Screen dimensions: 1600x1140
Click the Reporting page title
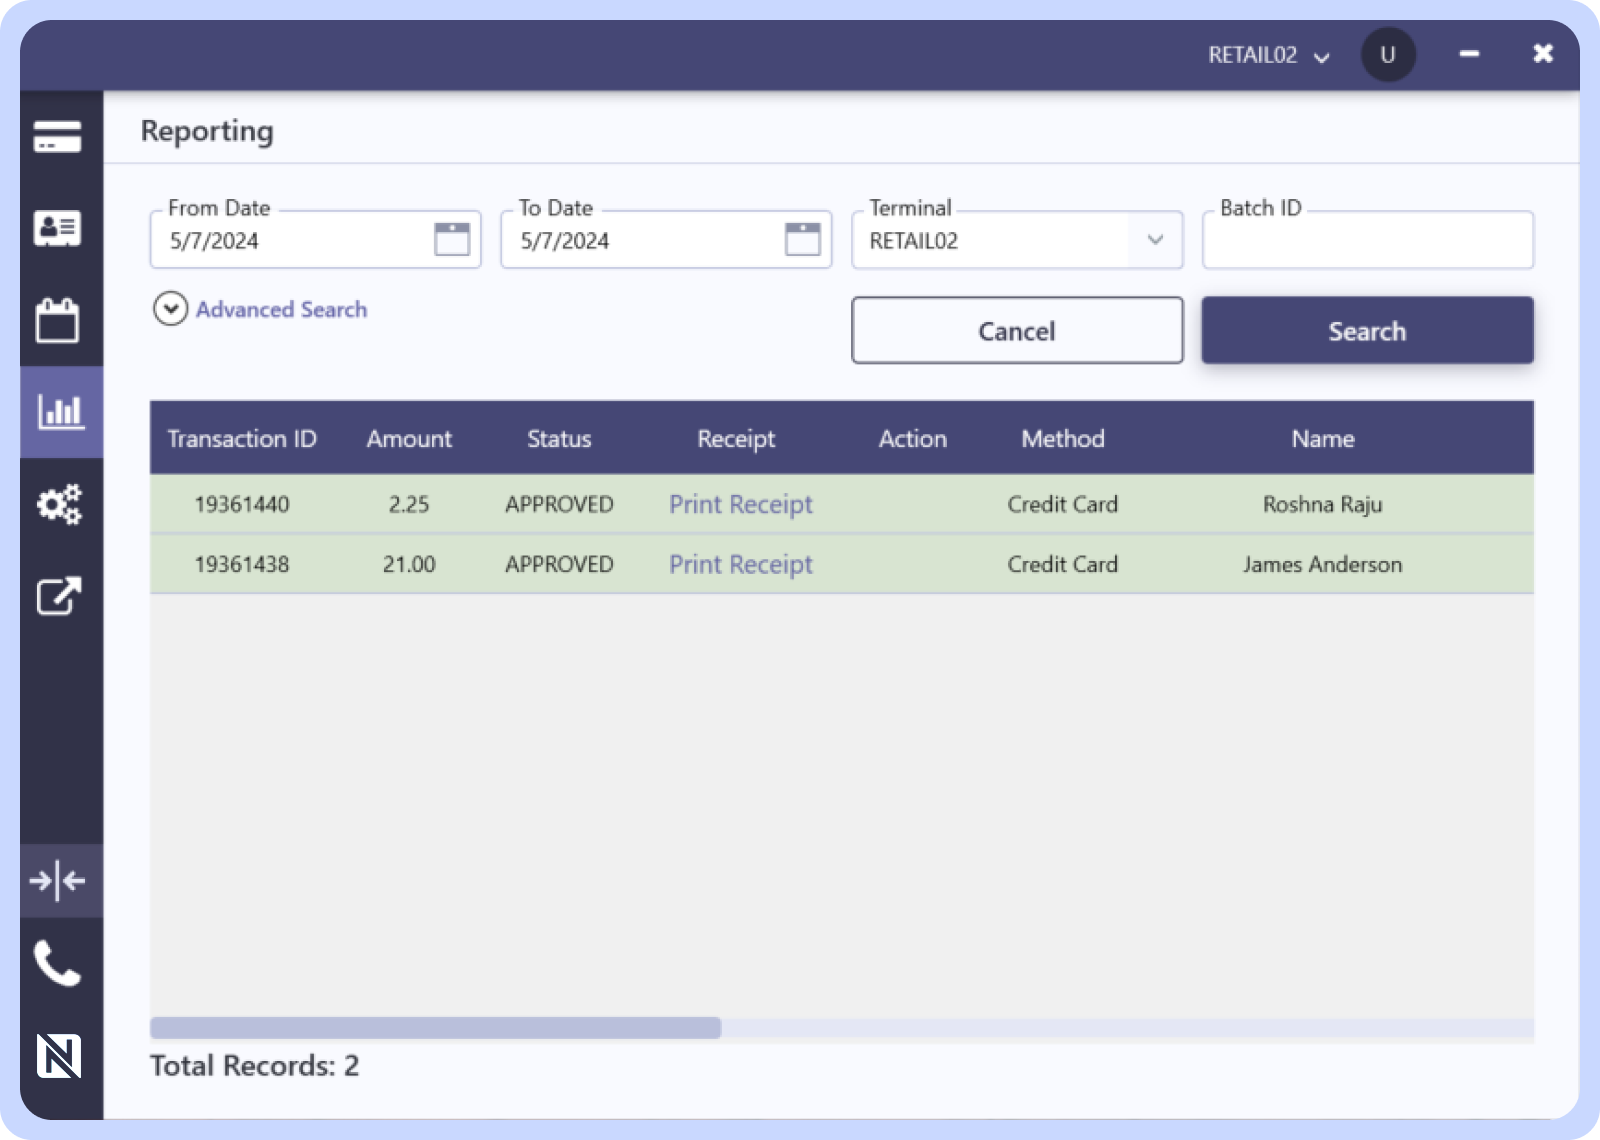click(207, 131)
